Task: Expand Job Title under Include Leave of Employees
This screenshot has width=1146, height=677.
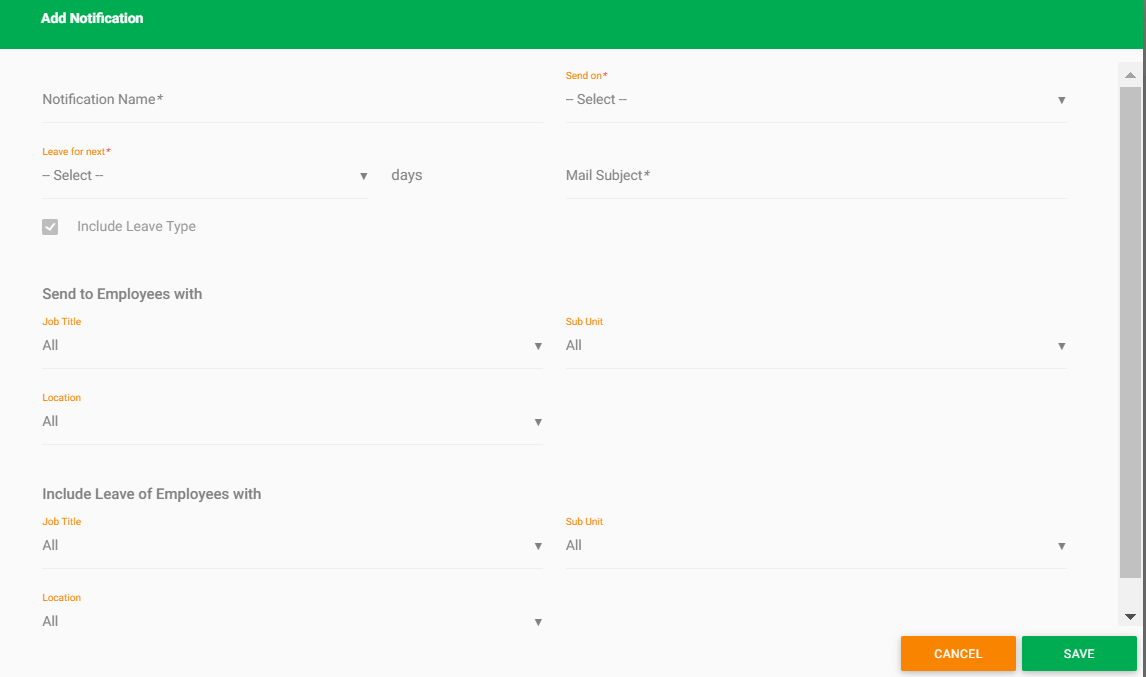Action: [x=292, y=546]
